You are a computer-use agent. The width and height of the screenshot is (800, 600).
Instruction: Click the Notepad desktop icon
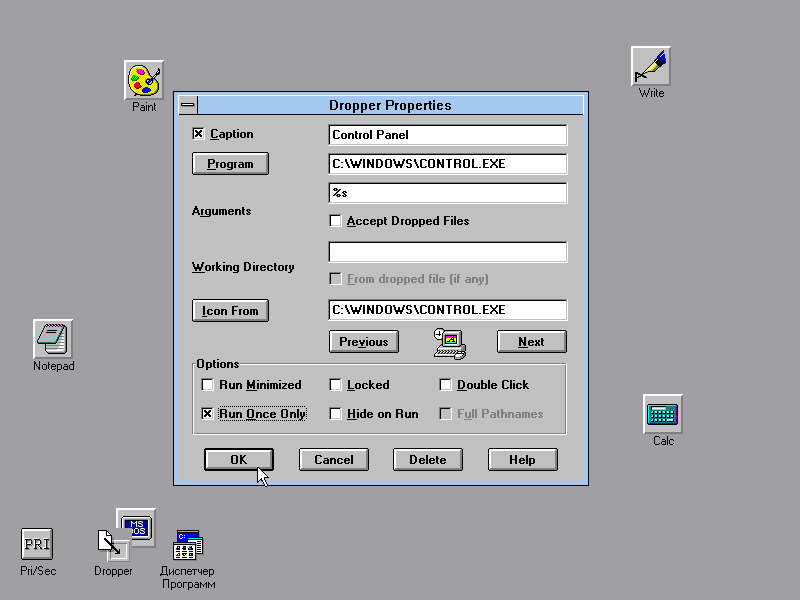pos(53,340)
